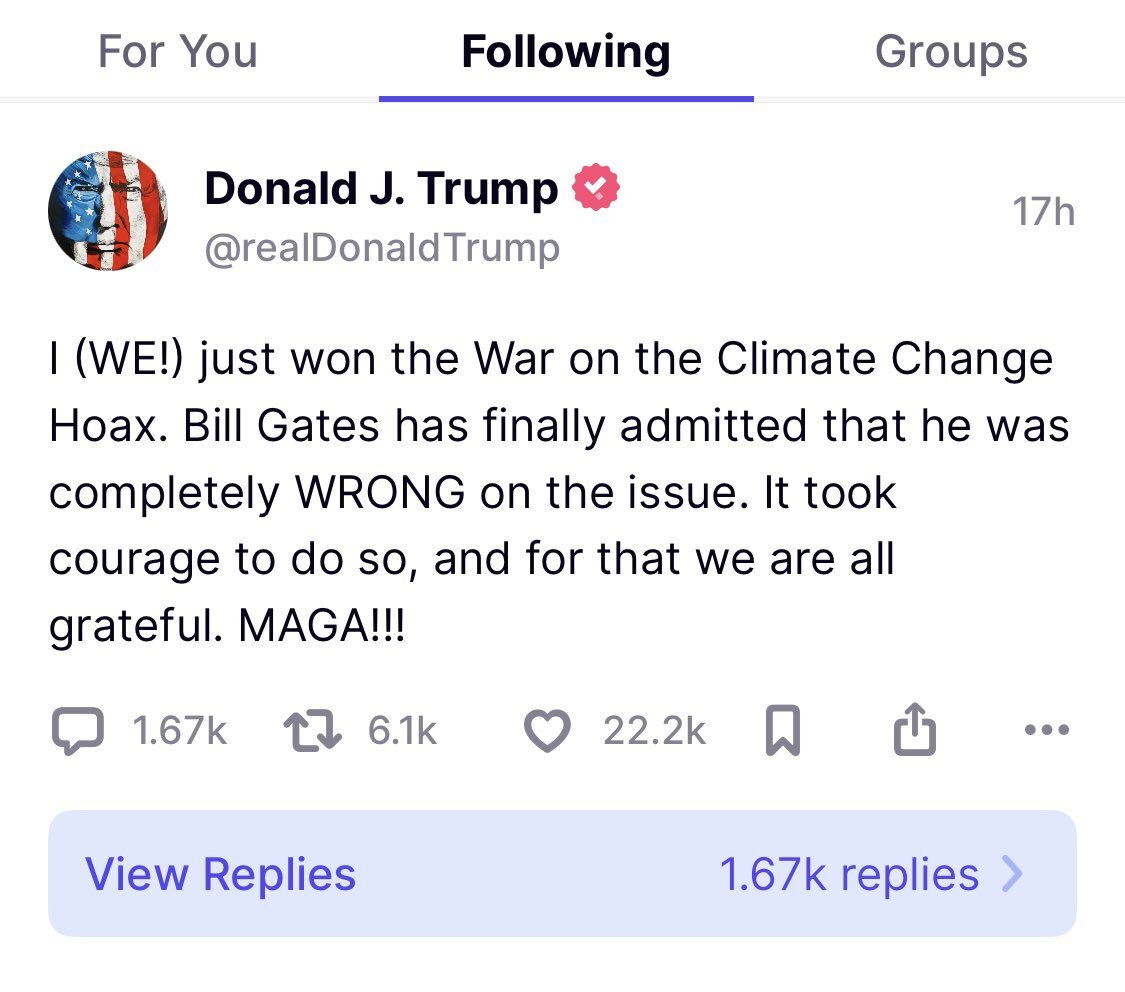Viewport: 1125px width, 992px height.
Task: Open the post text about Climate Change Hoax
Action: 558,493
